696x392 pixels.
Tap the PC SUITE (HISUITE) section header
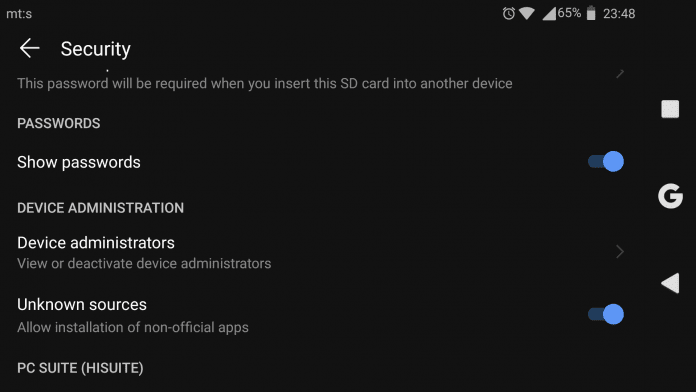80,368
